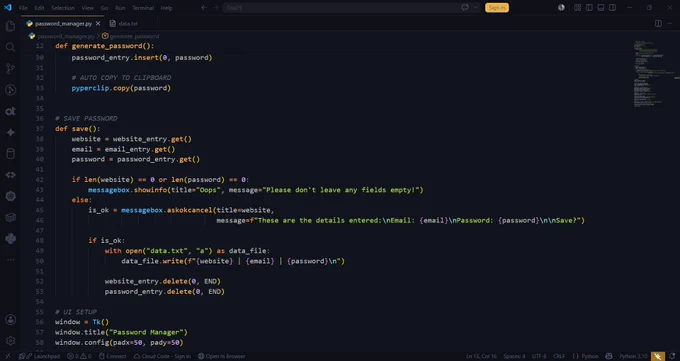Click Connect in the status bar
The height and width of the screenshot is (361, 680).
[x=112, y=356]
